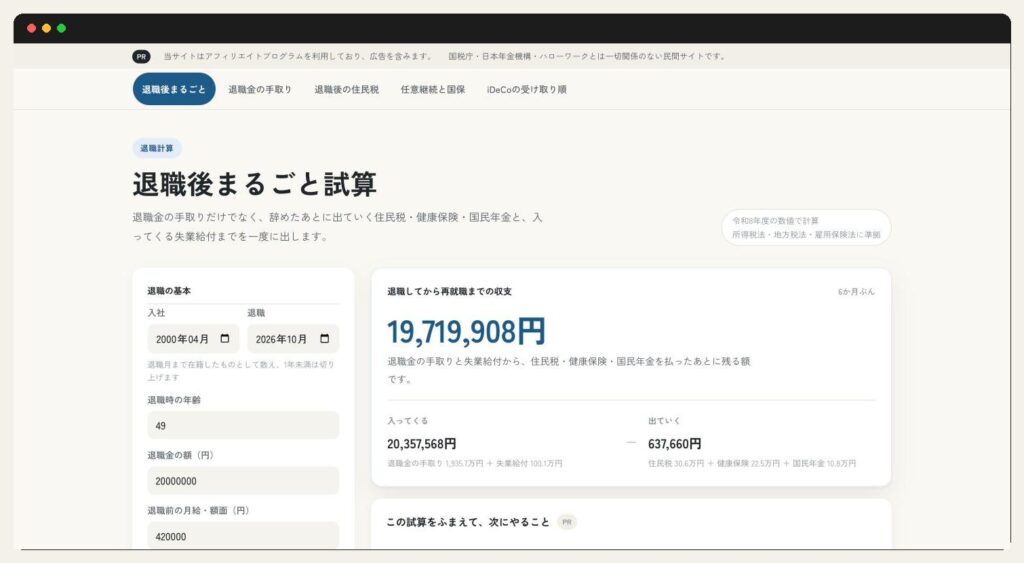Click PR badge beside 次にやること heading
The height and width of the screenshot is (563, 1024).
(567, 522)
